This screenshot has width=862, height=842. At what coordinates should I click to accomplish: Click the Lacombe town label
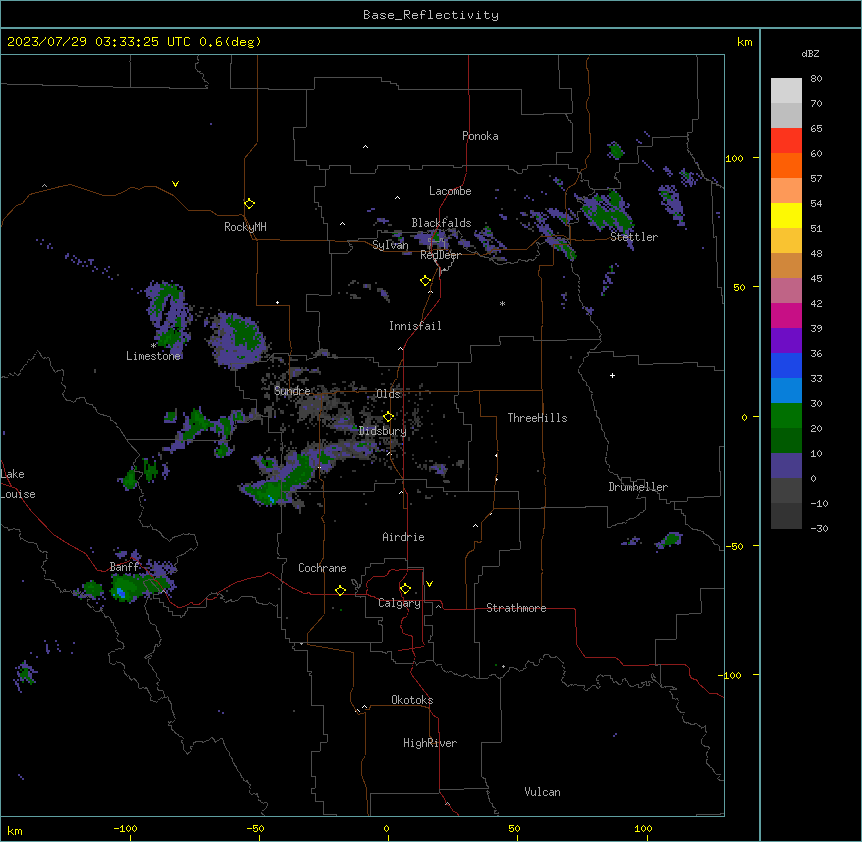coord(450,191)
